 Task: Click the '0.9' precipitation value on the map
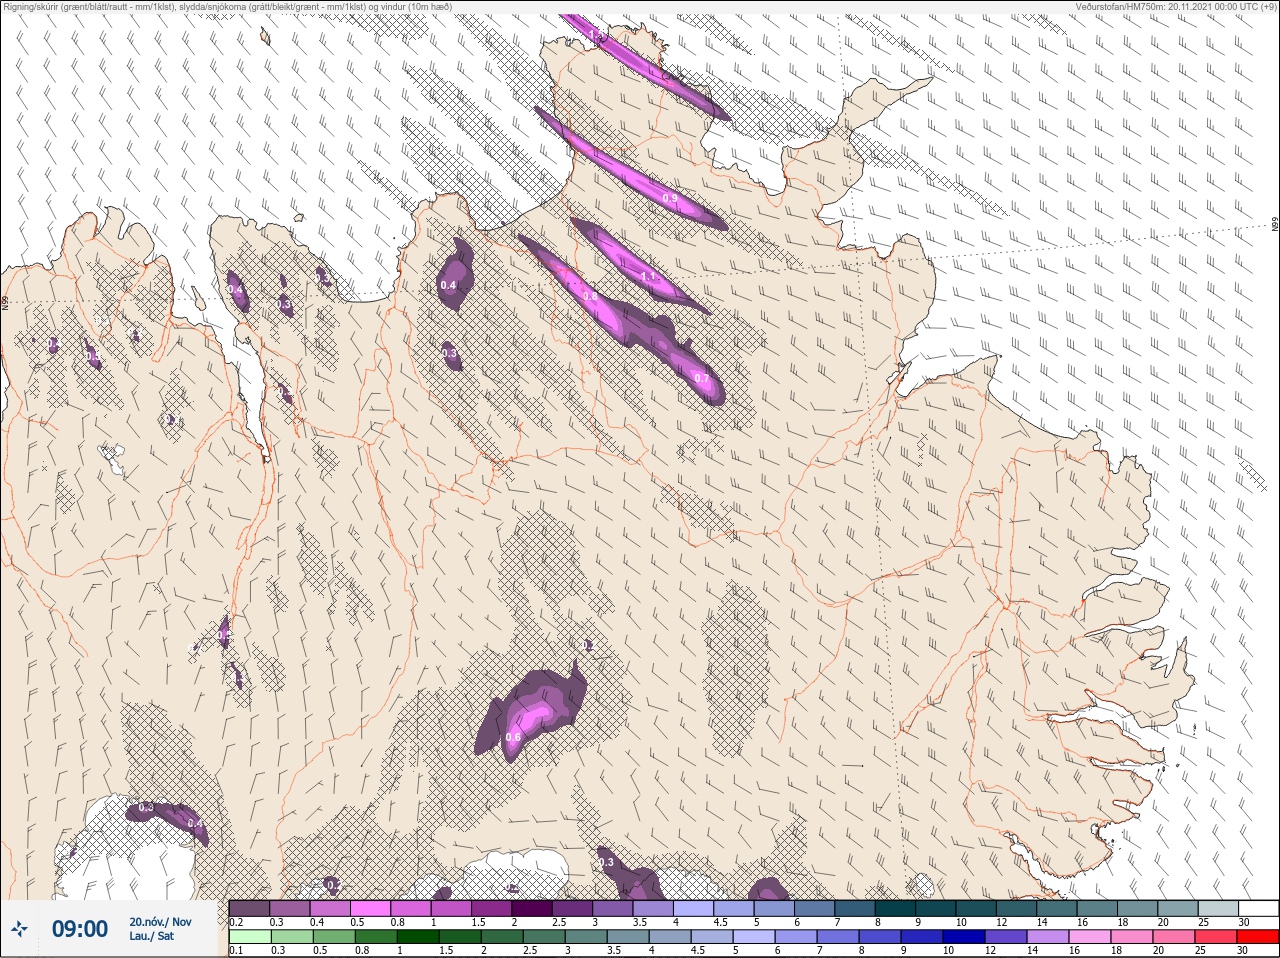click(x=670, y=198)
